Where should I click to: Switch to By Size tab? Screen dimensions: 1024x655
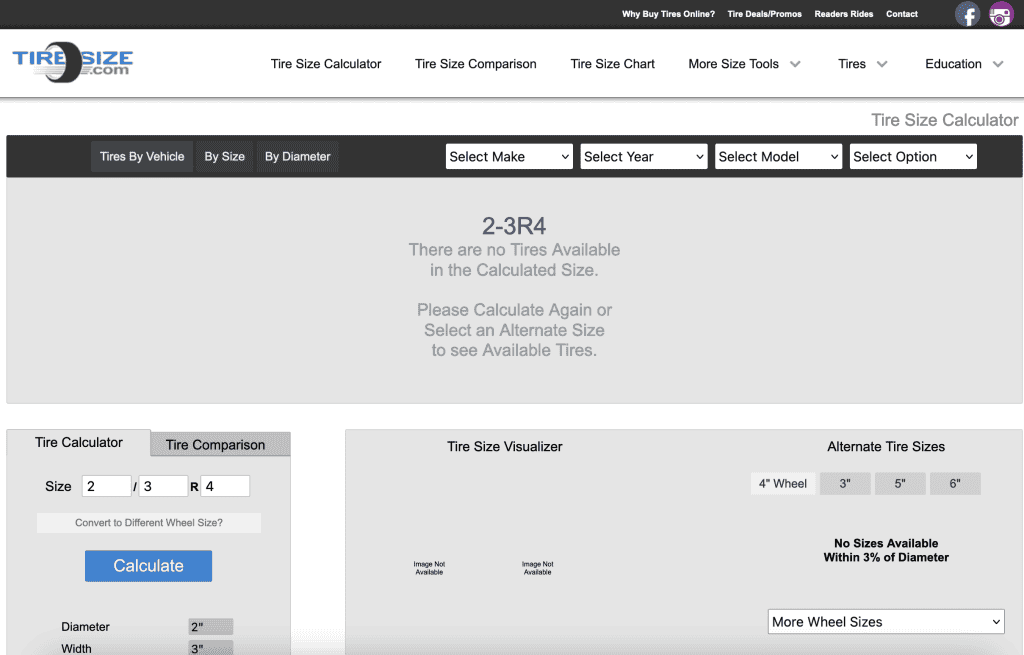pos(224,157)
